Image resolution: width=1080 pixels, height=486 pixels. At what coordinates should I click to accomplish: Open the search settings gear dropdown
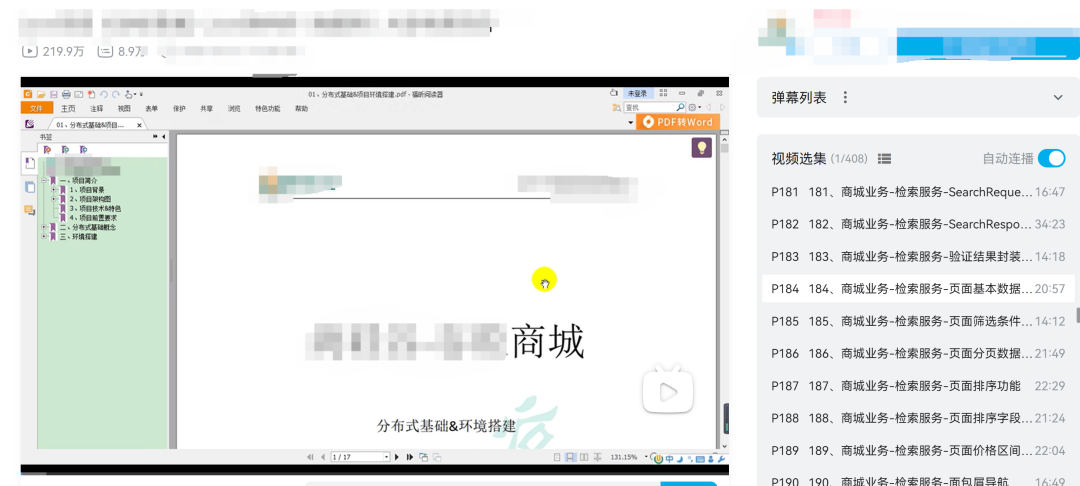pos(694,107)
